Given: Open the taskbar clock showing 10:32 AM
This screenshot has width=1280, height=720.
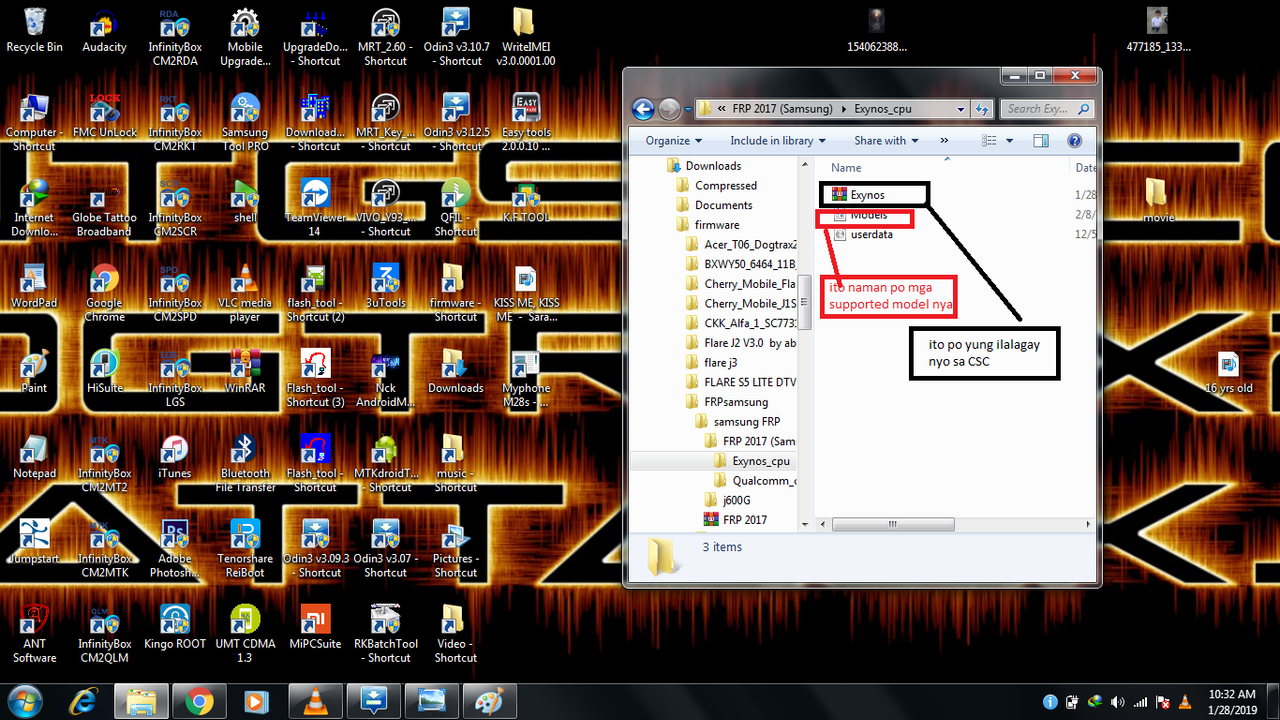Looking at the screenshot, I should pos(1232,700).
